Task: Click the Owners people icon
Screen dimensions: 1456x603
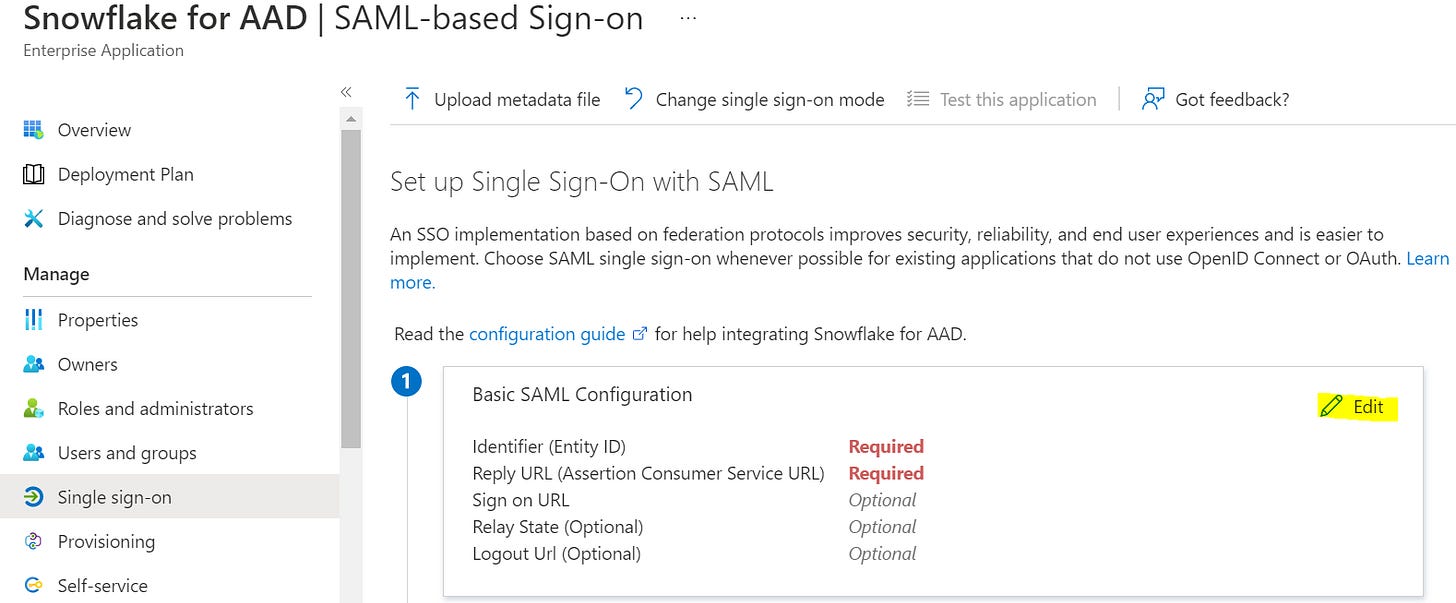Action: pos(34,365)
